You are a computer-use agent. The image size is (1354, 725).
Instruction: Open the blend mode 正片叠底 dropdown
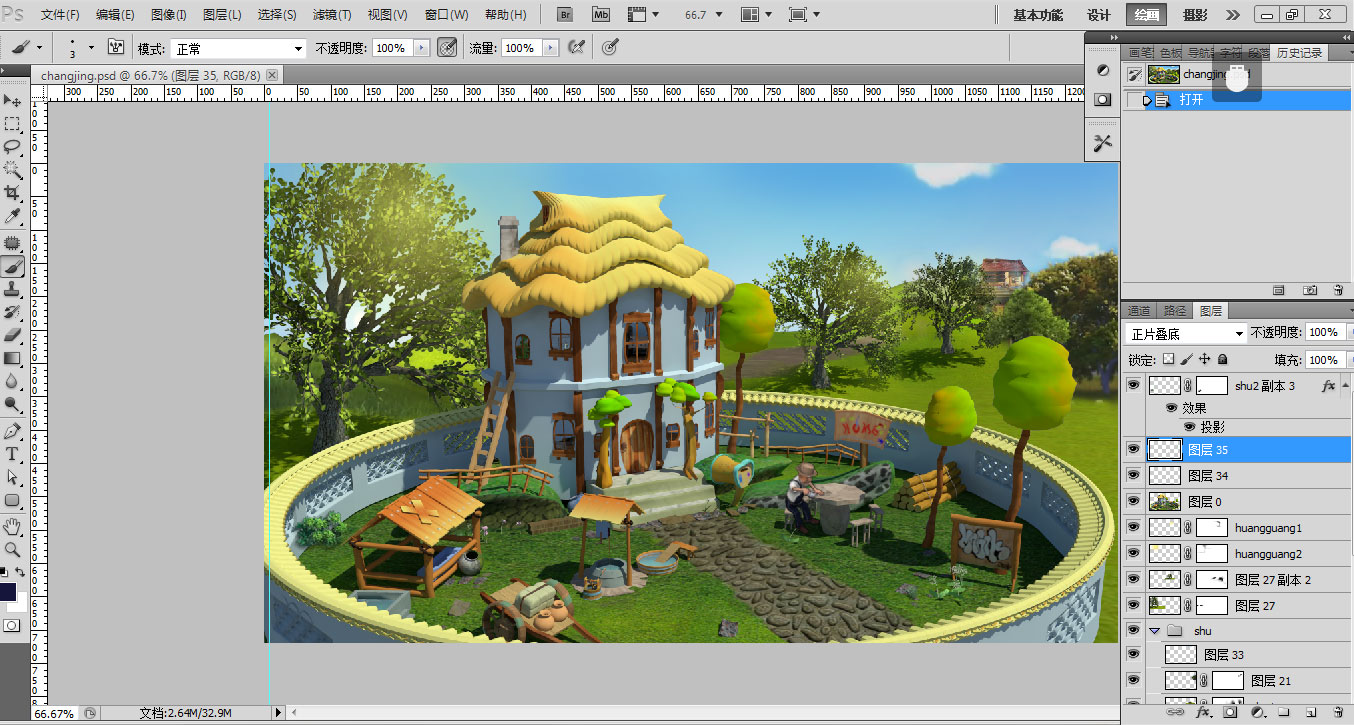(x=1186, y=333)
